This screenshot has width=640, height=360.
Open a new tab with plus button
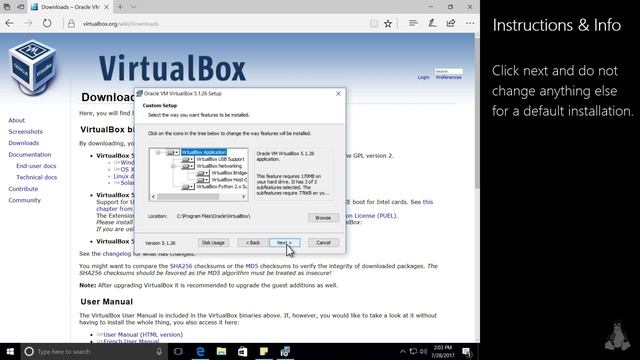coord(120,7)
